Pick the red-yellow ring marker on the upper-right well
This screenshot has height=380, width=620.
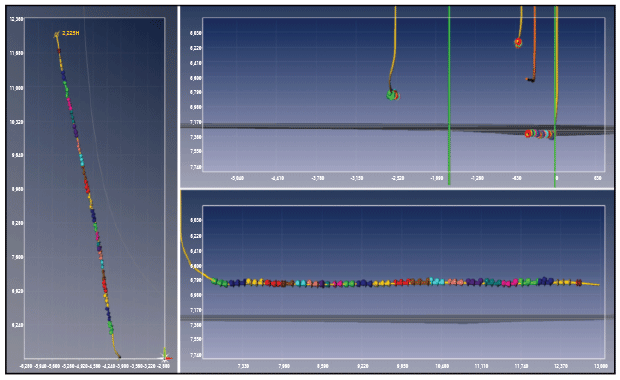[518, 42]
